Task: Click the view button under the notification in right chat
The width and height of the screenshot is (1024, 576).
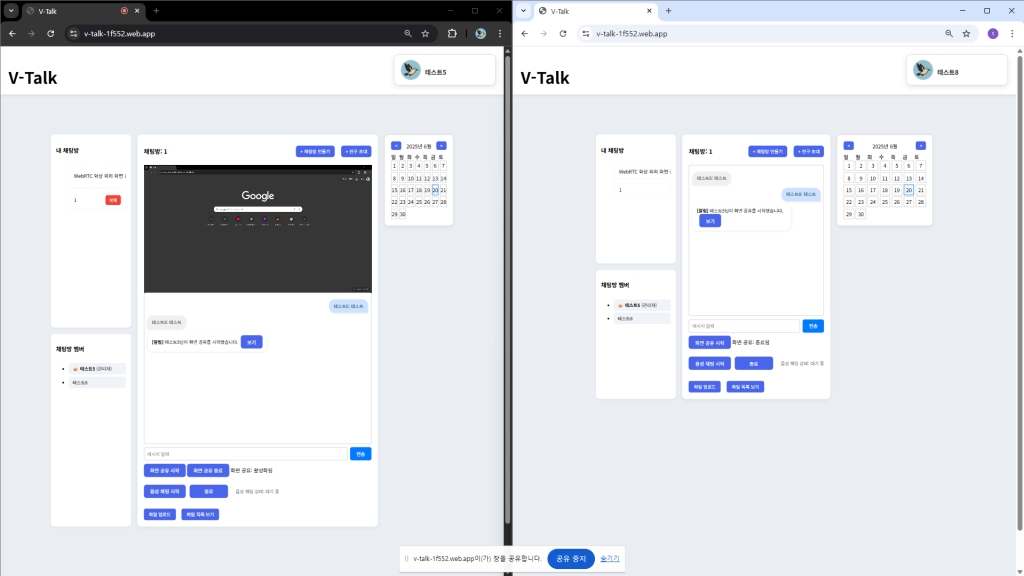Action: 710,221
